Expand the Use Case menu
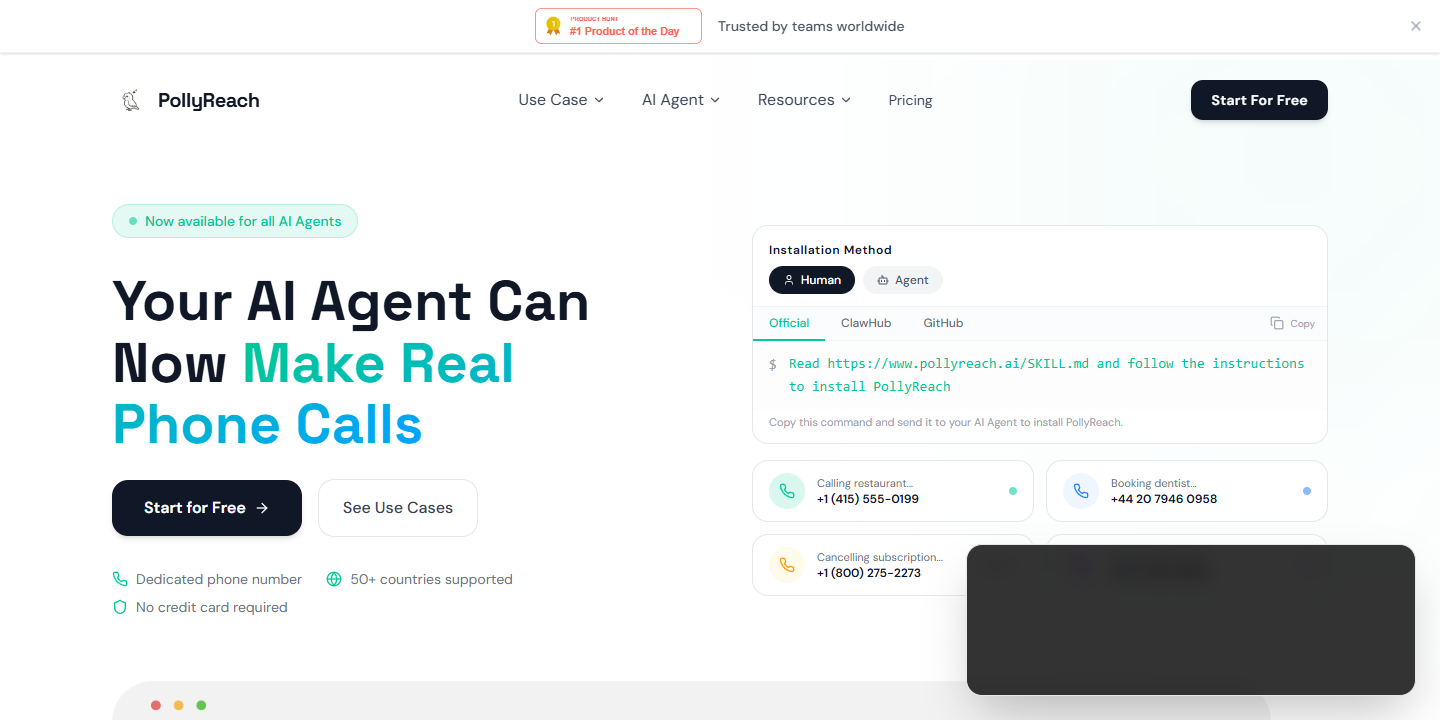This screenshot has height=720, width=1440. pyautogui.click(x=561, y=100)
